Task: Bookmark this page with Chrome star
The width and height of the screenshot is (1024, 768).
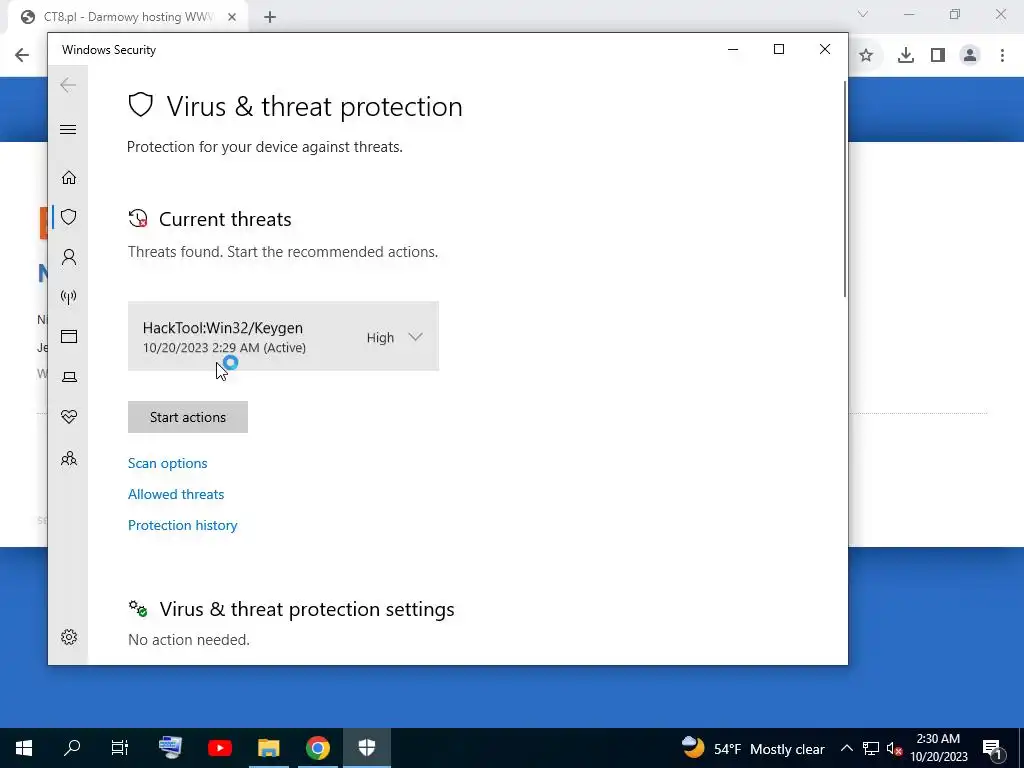Action: (866, 56)
